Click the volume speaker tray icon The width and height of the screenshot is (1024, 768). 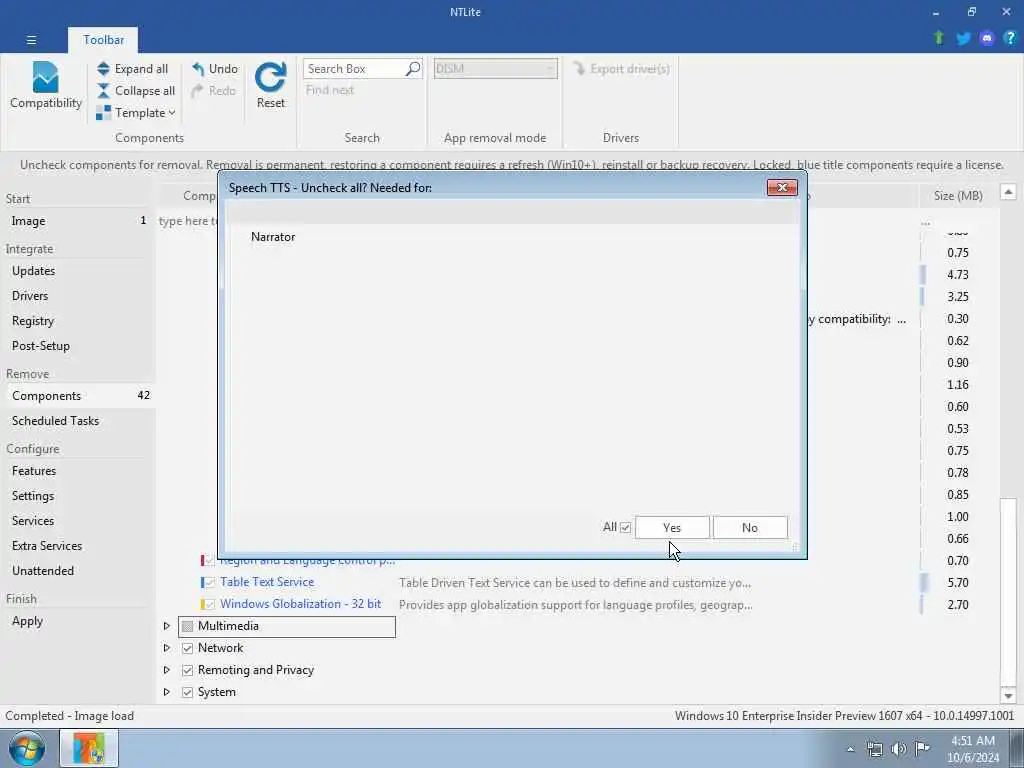899,749
